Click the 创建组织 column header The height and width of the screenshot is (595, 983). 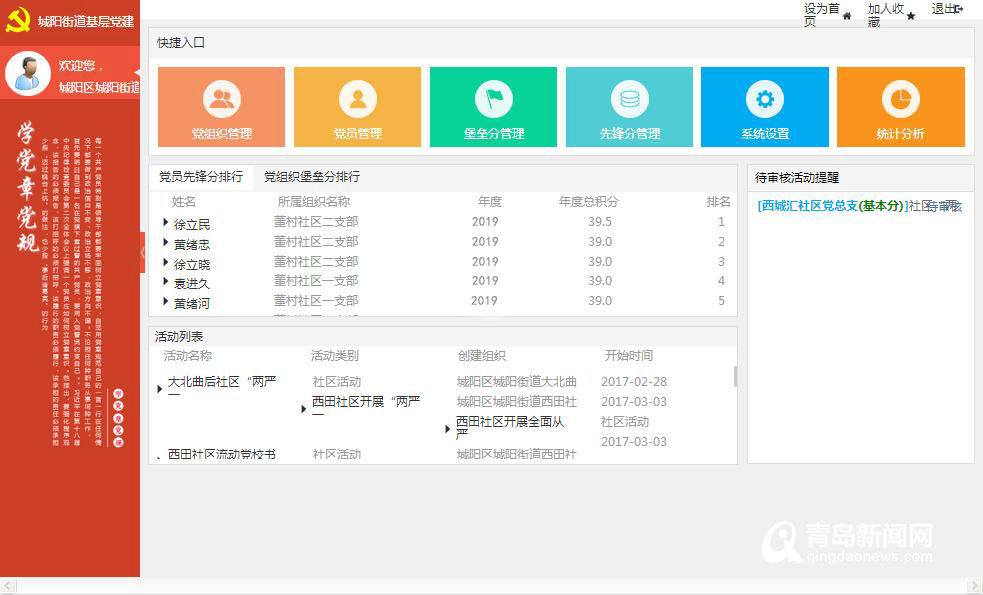(481, 355)
